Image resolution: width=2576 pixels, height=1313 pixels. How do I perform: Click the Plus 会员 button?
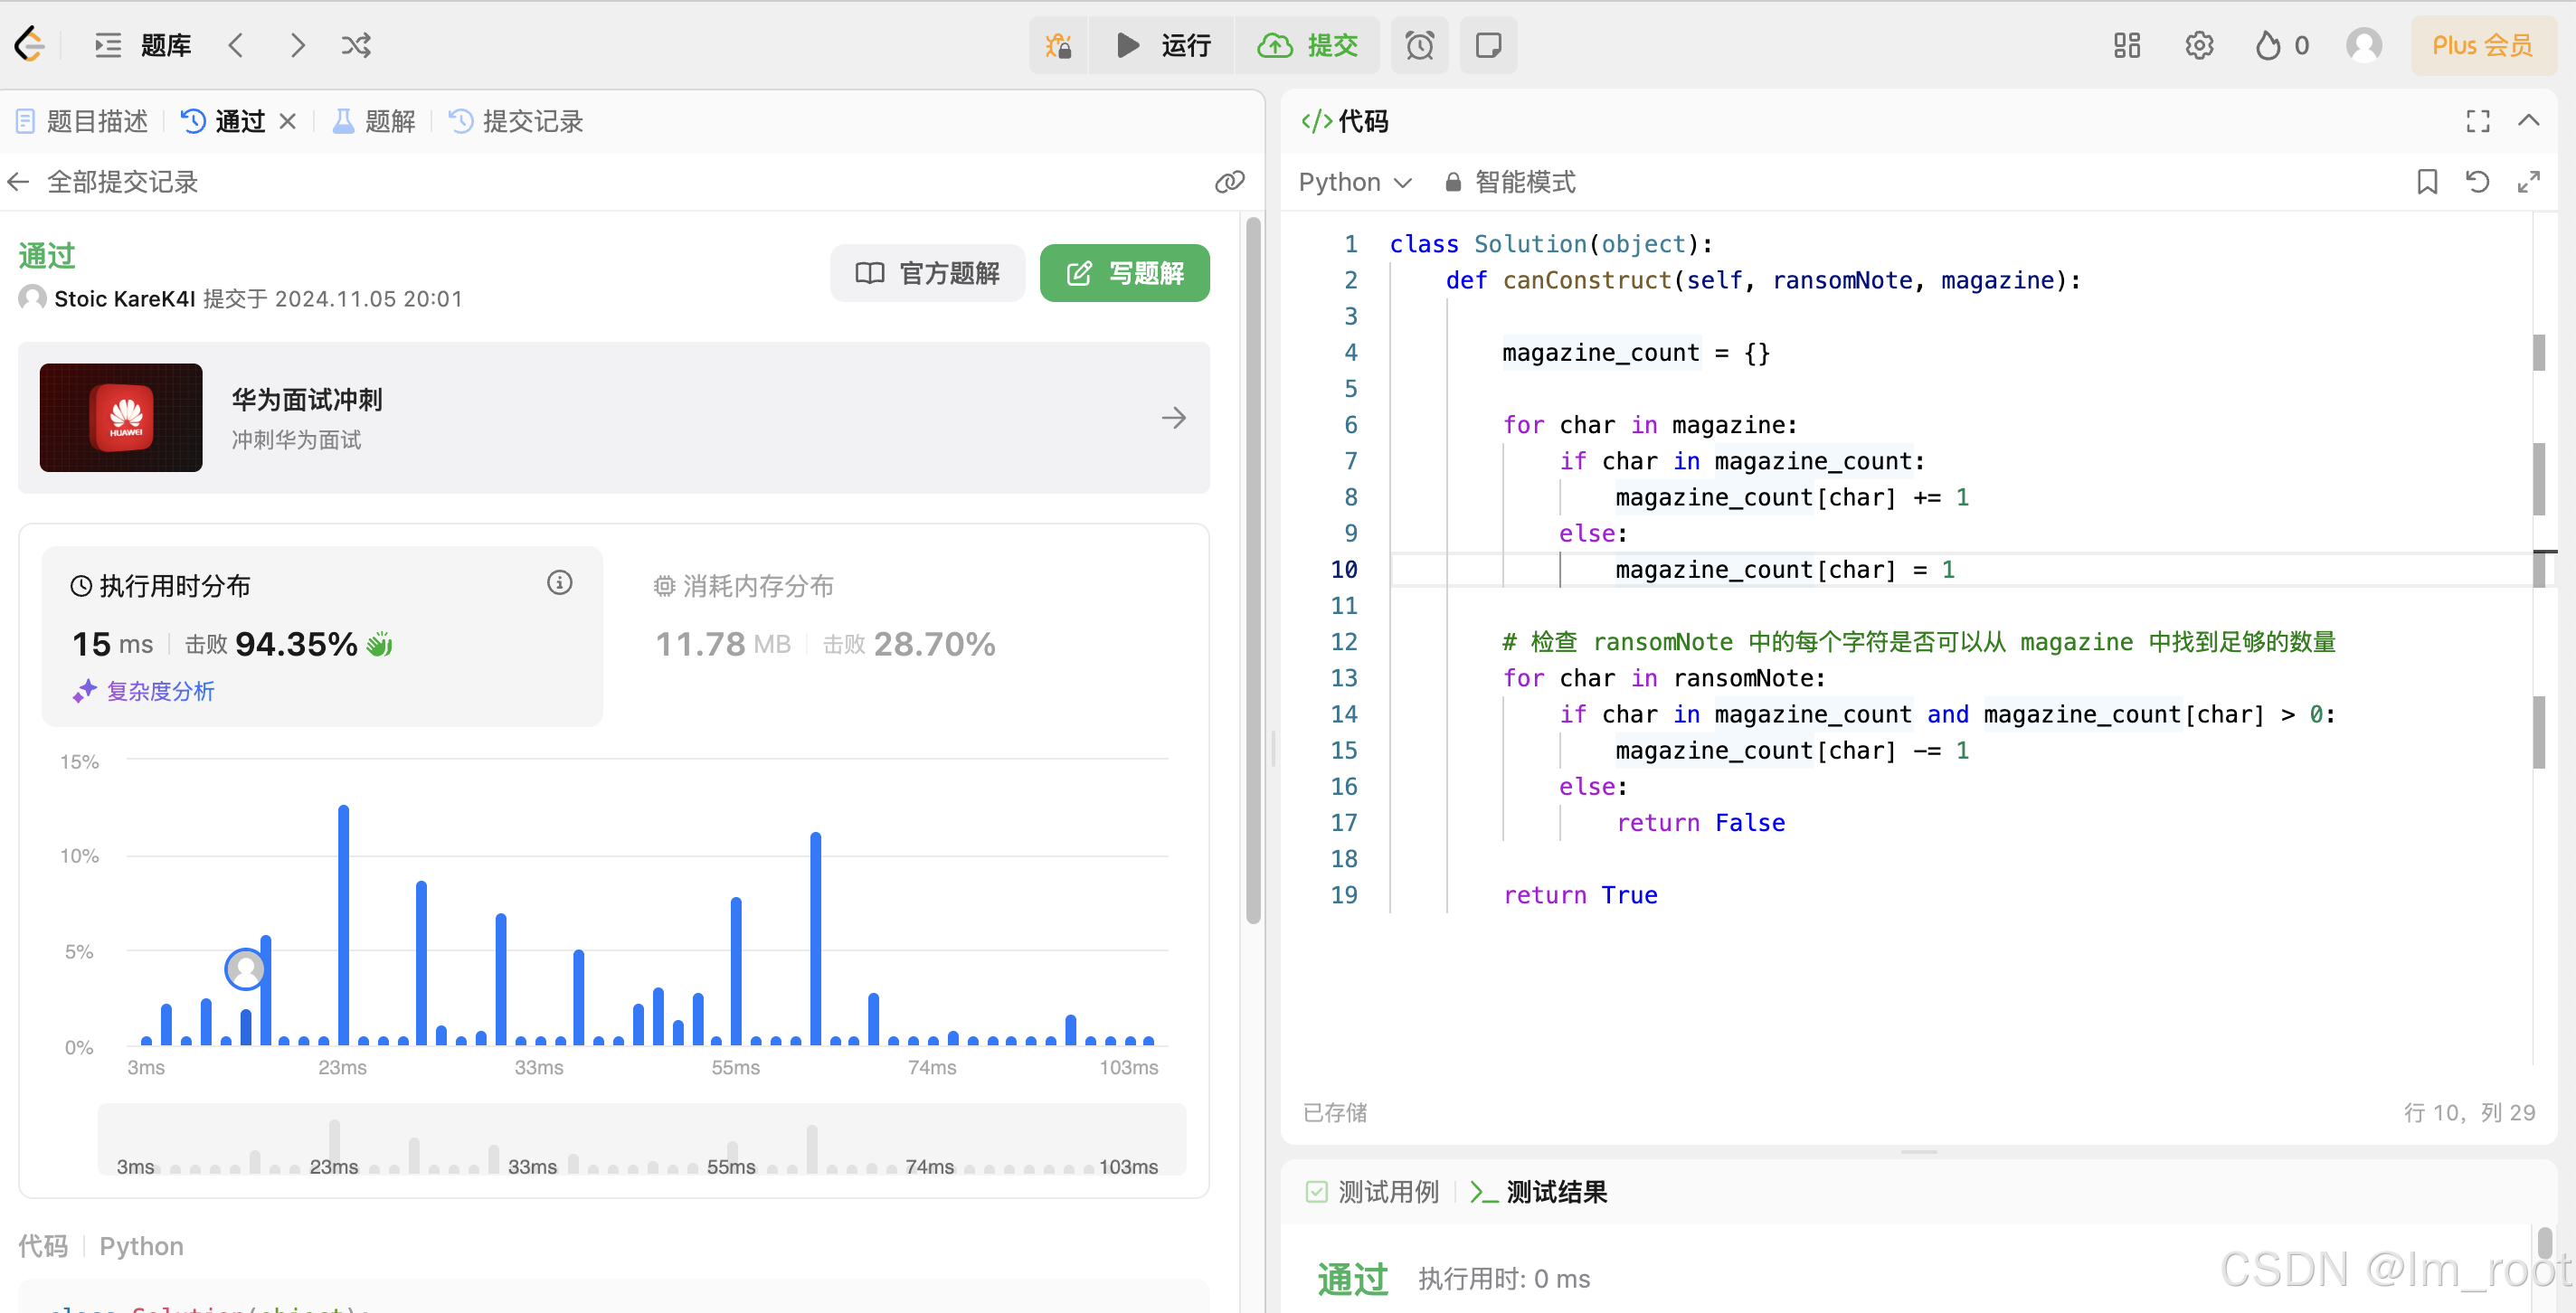[2482, 45]
